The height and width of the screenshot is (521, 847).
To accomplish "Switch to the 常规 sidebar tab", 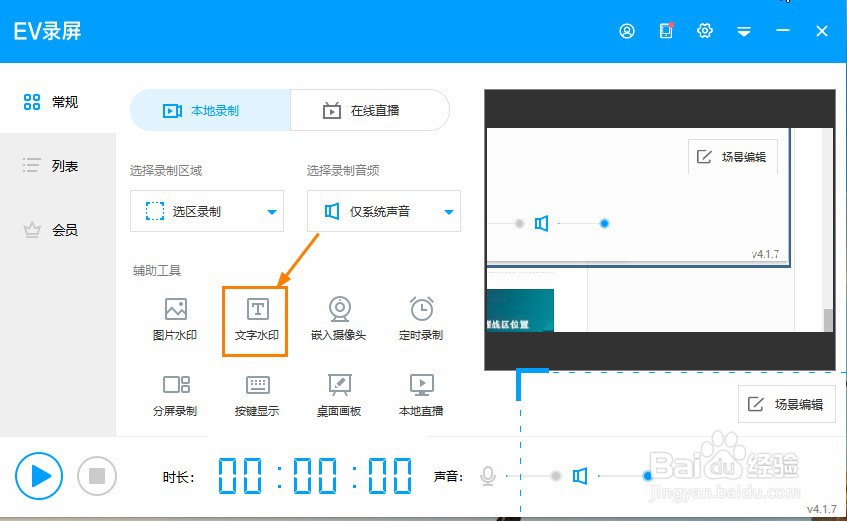I will click(x=58, y=101).
